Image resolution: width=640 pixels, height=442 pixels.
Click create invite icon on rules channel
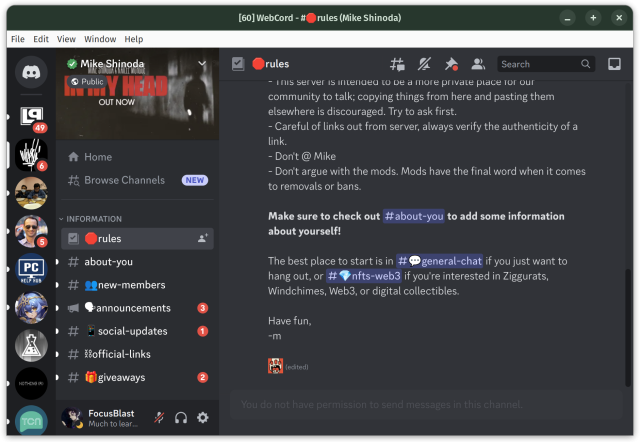tap(202, 238)
